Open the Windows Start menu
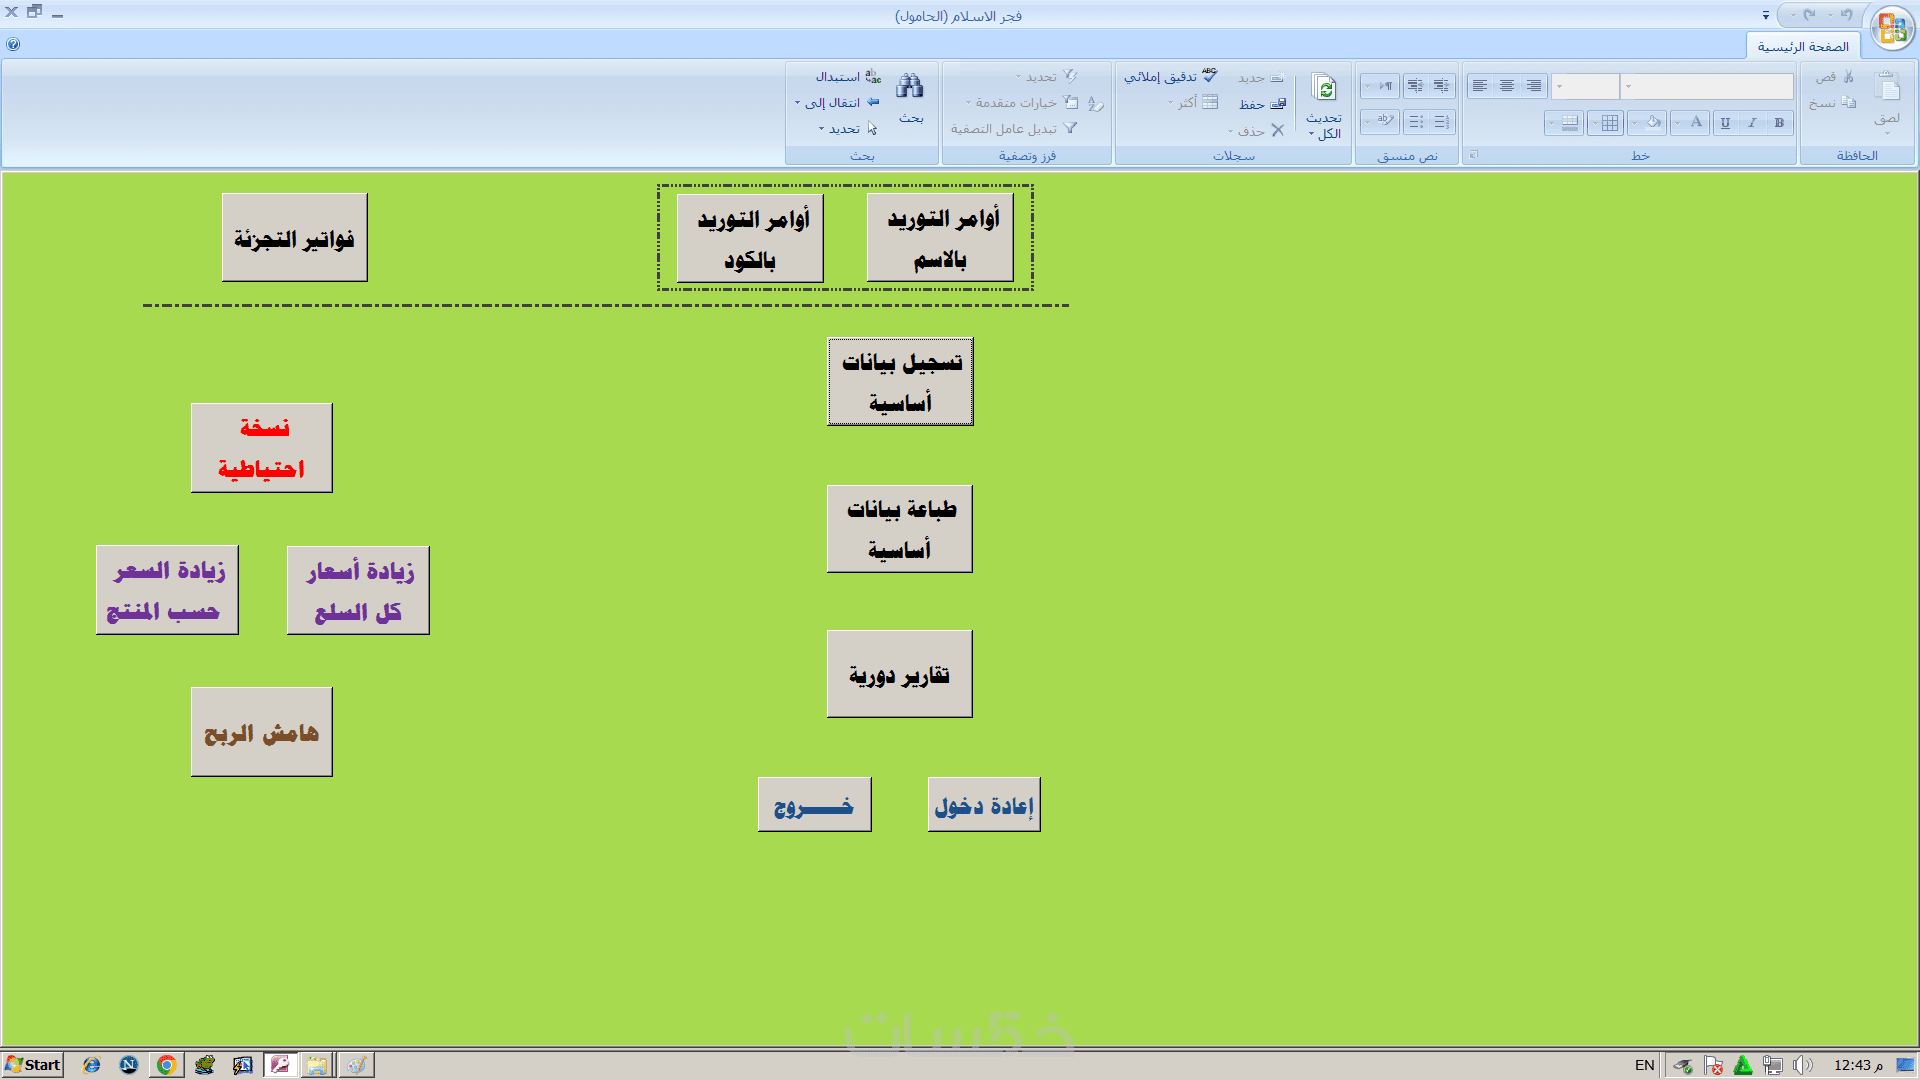The image size is (1920, 1080). click(33, 1065)
